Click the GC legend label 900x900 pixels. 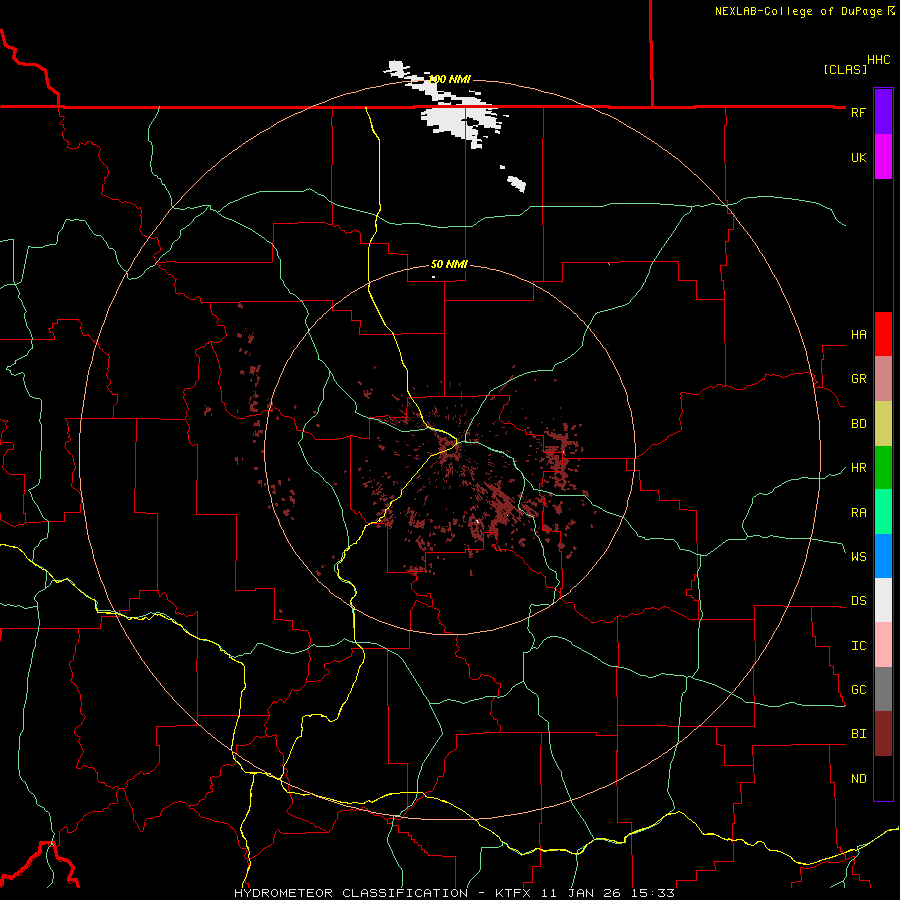(x=858, y=689)
